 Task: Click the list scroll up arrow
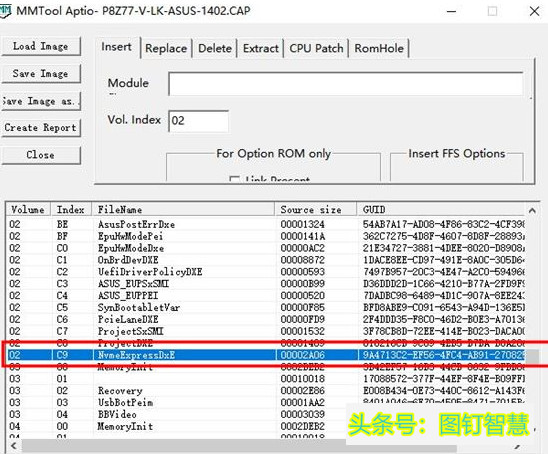[x=532, y=210]
